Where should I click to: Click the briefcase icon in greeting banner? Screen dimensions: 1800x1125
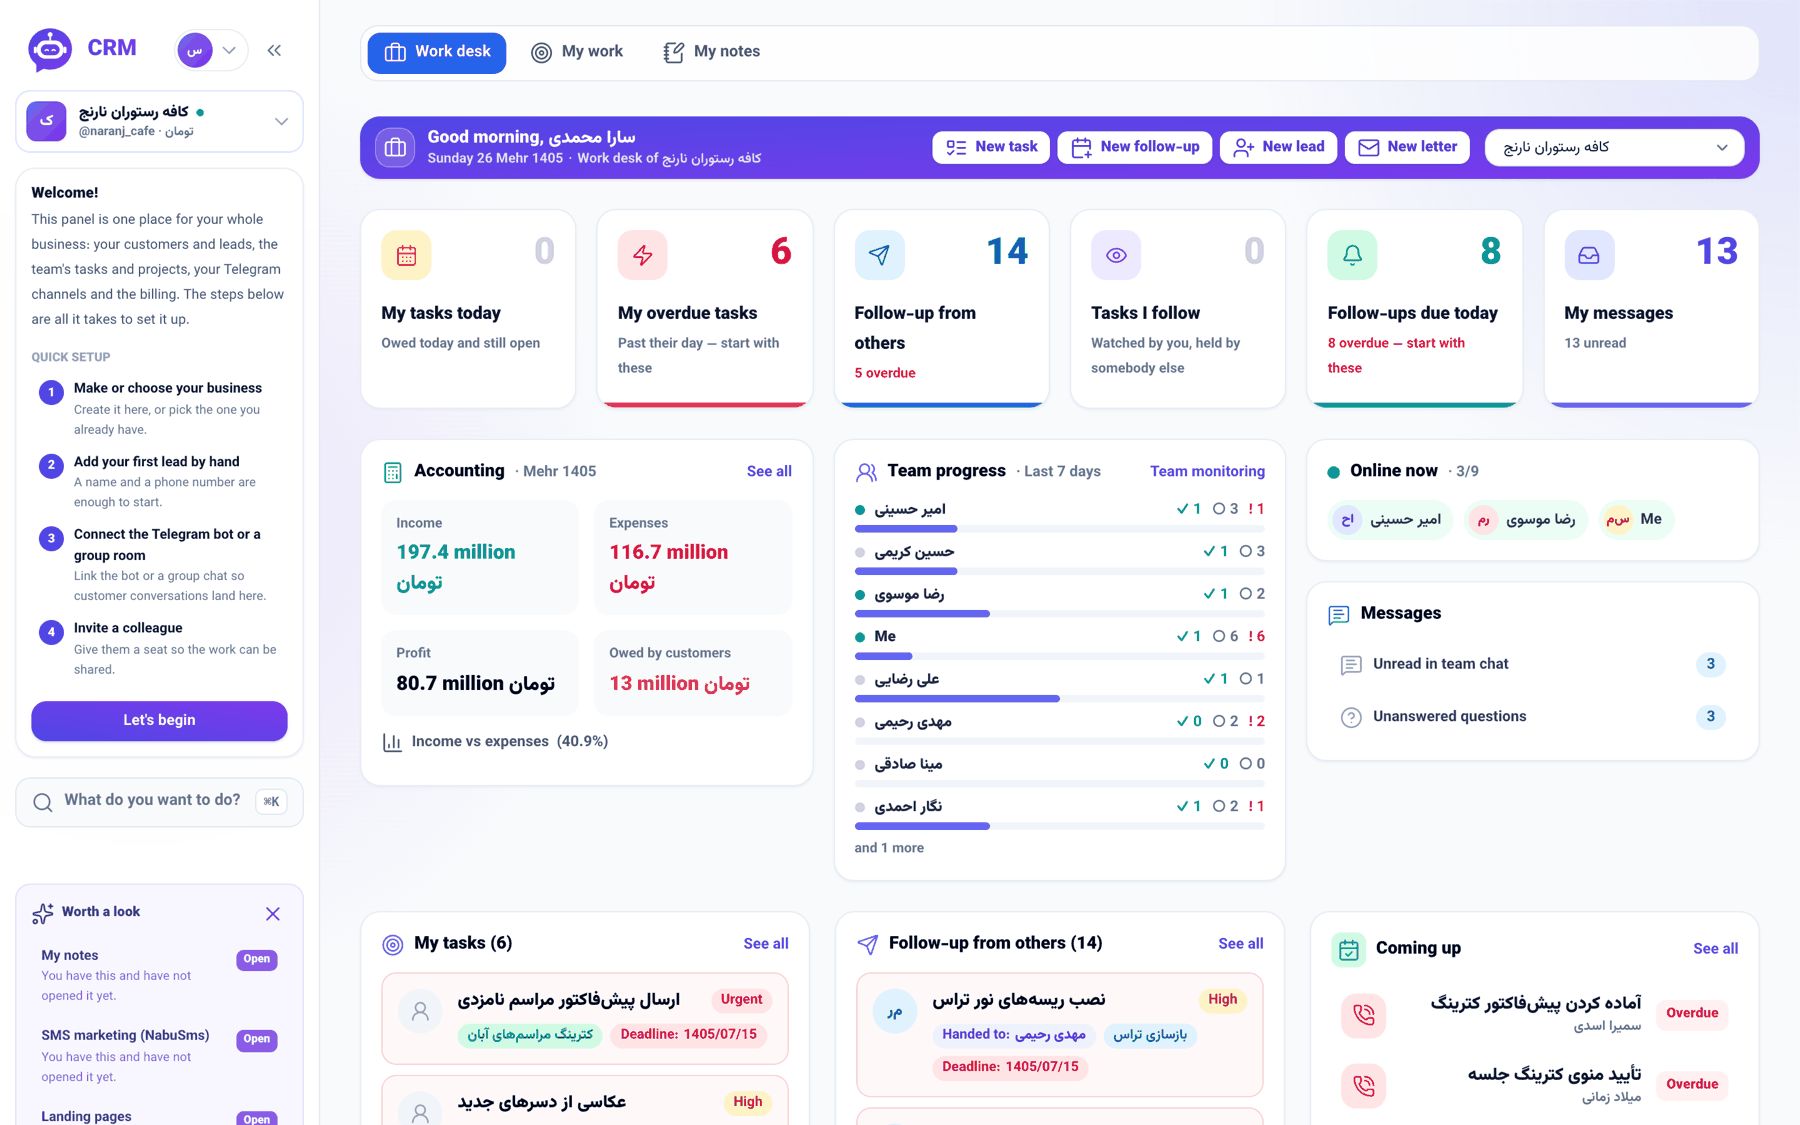point(396,147)
